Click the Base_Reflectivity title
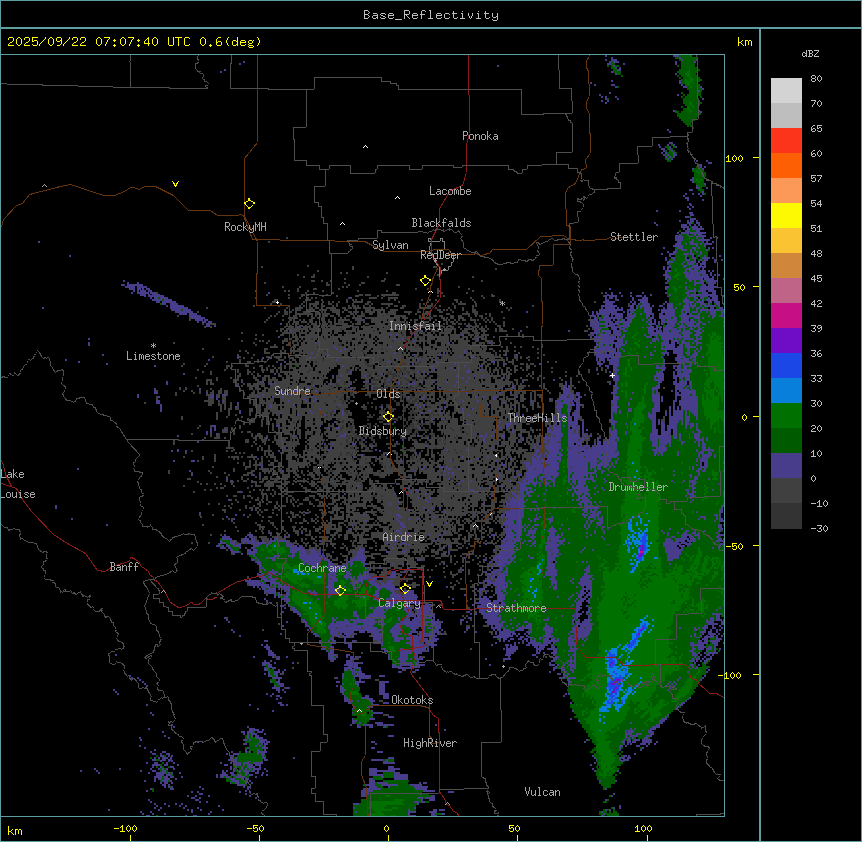 pos(430,15)
